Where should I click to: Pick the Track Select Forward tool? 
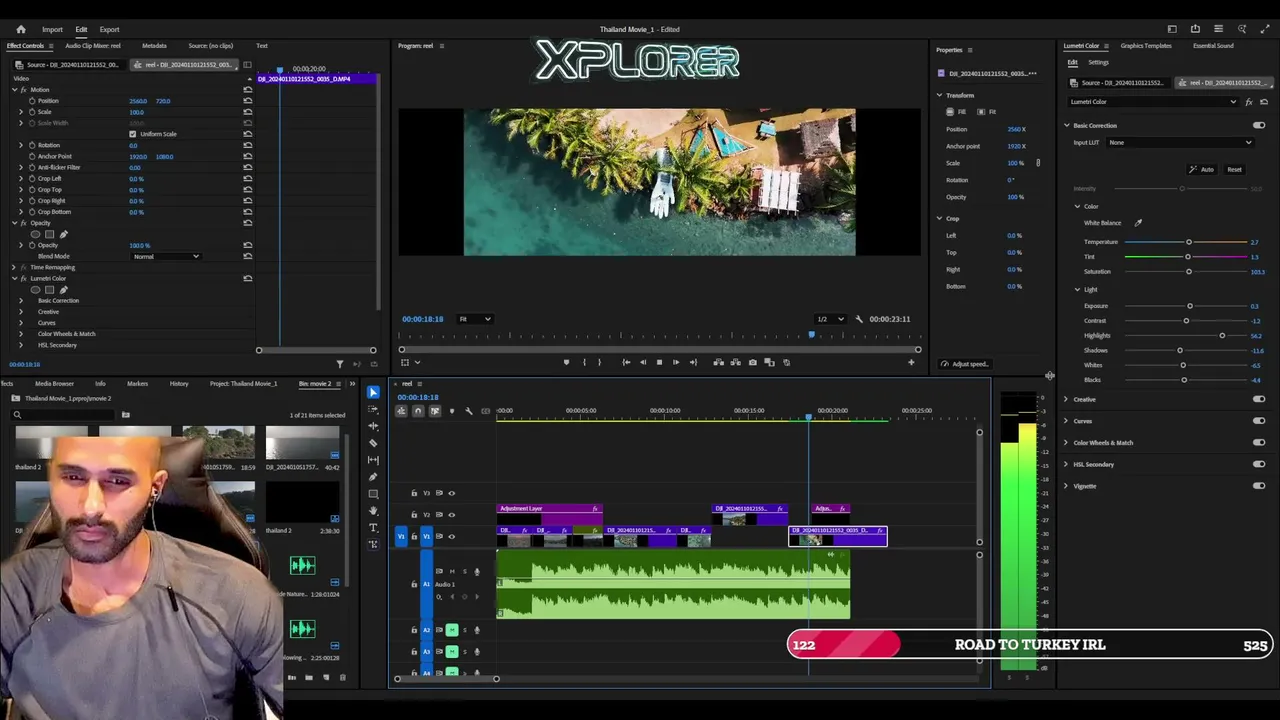(373, 409)
